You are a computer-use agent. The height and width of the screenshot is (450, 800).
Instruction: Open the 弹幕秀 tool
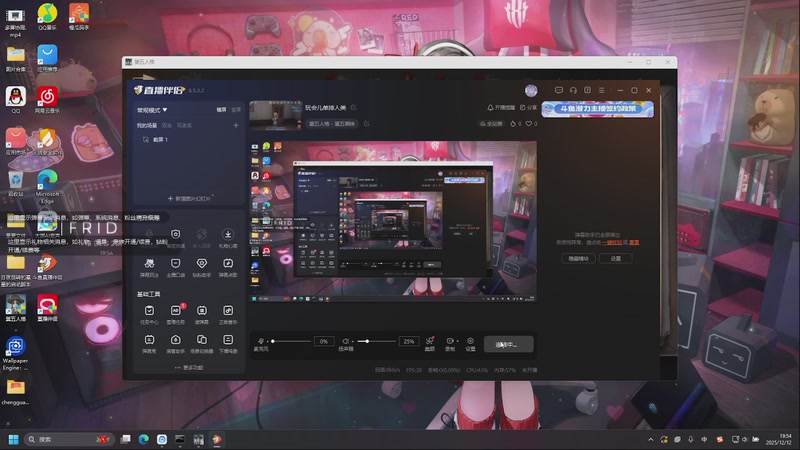tap(149, 343)
